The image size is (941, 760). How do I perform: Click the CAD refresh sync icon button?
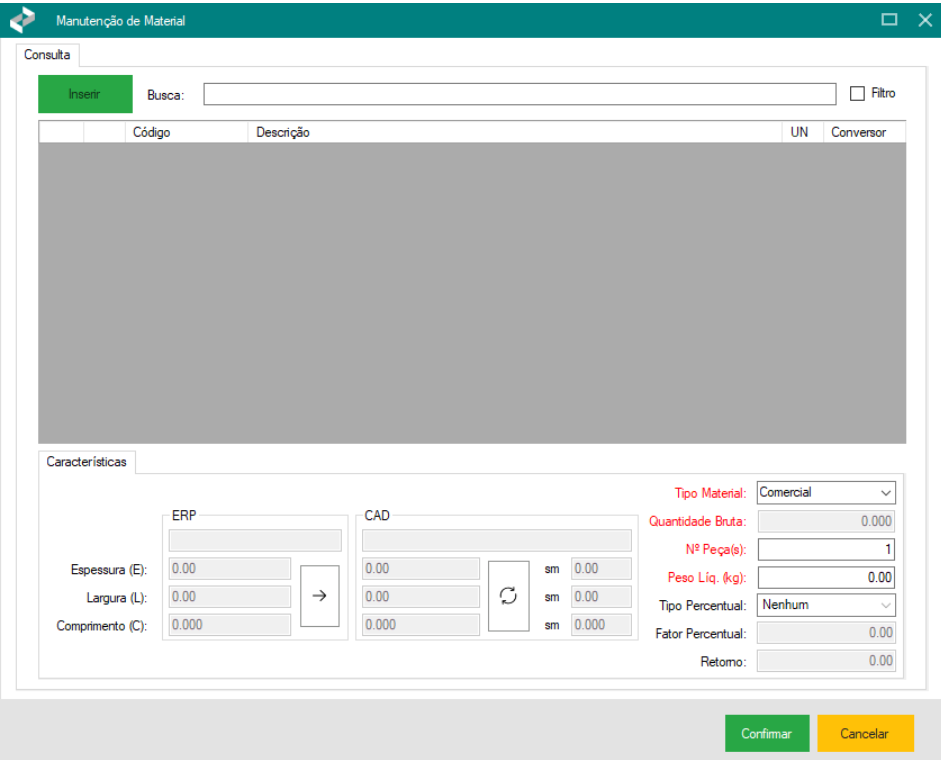coord(508,596)
